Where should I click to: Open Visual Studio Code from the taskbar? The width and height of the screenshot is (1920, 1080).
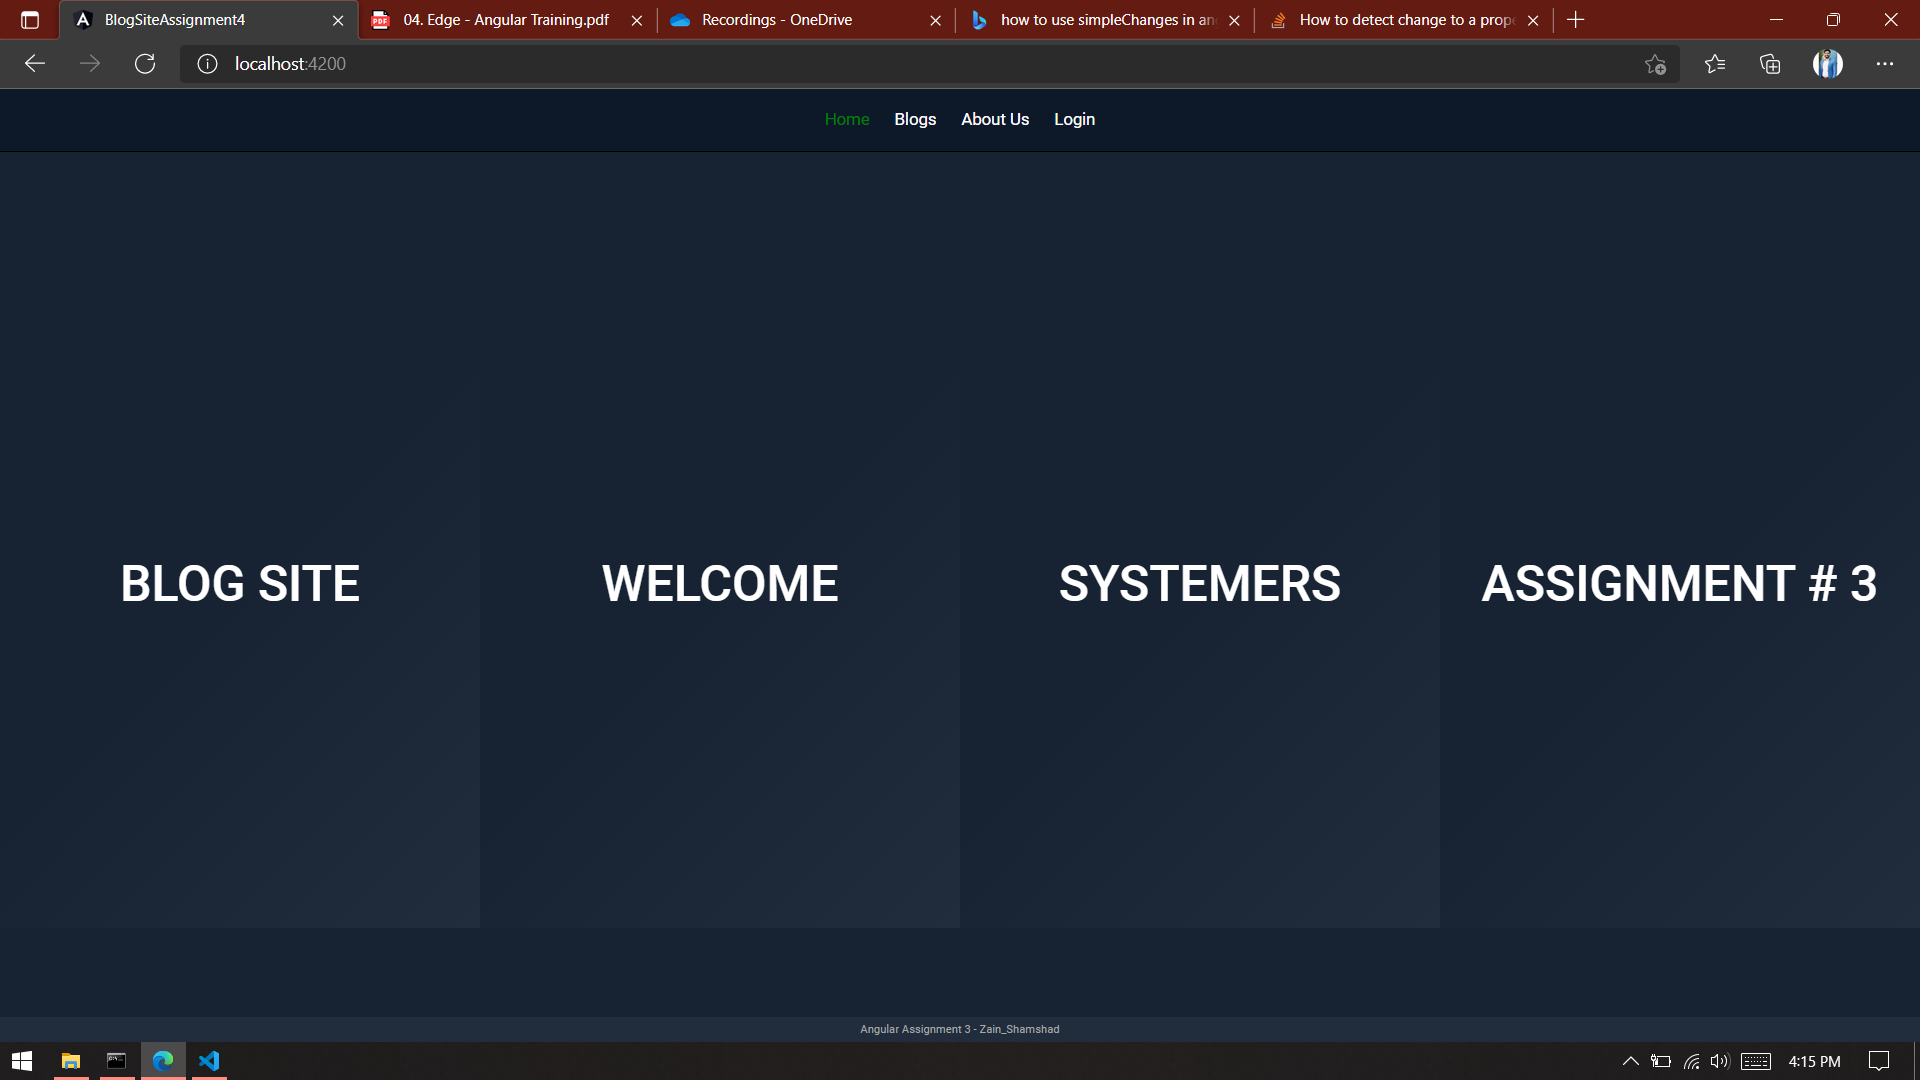209,1061
